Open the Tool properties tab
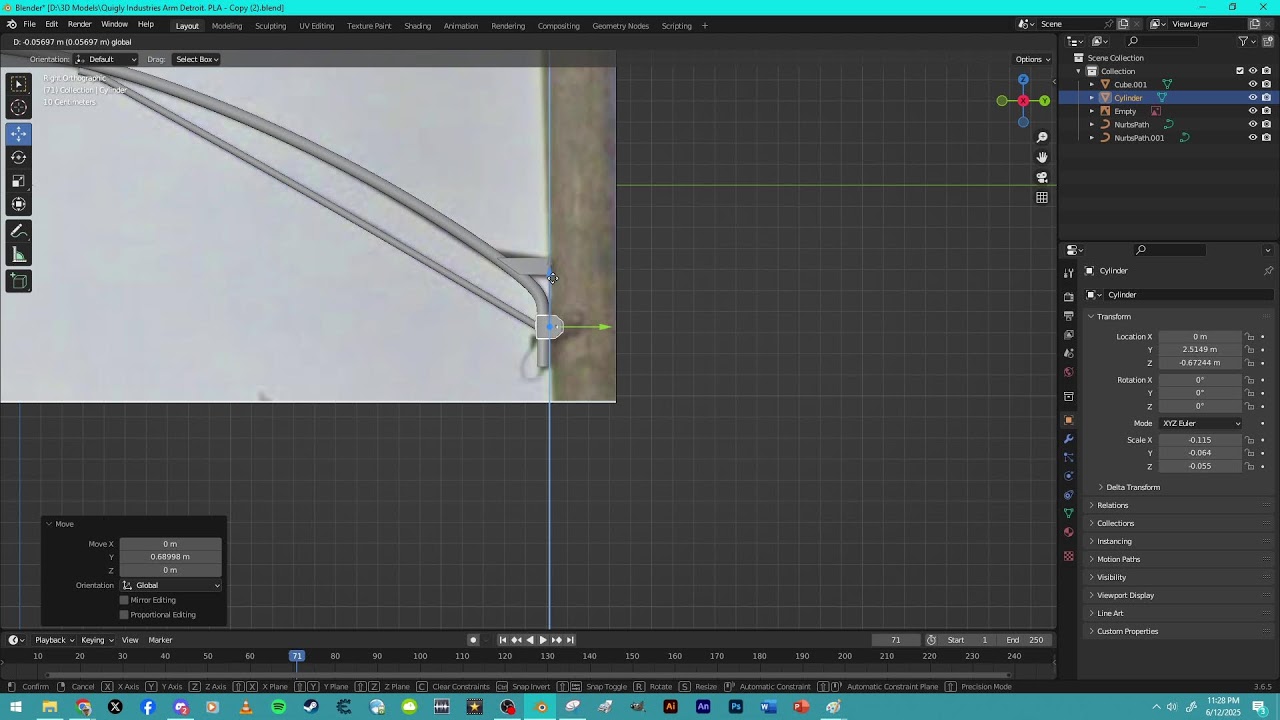This screenshot has height=720, width=1280. point(1068,273)
